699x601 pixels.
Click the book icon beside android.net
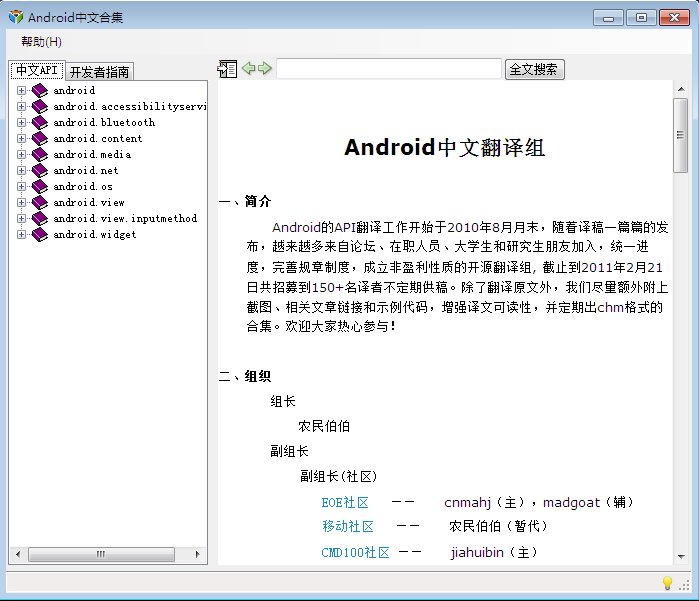40,170
